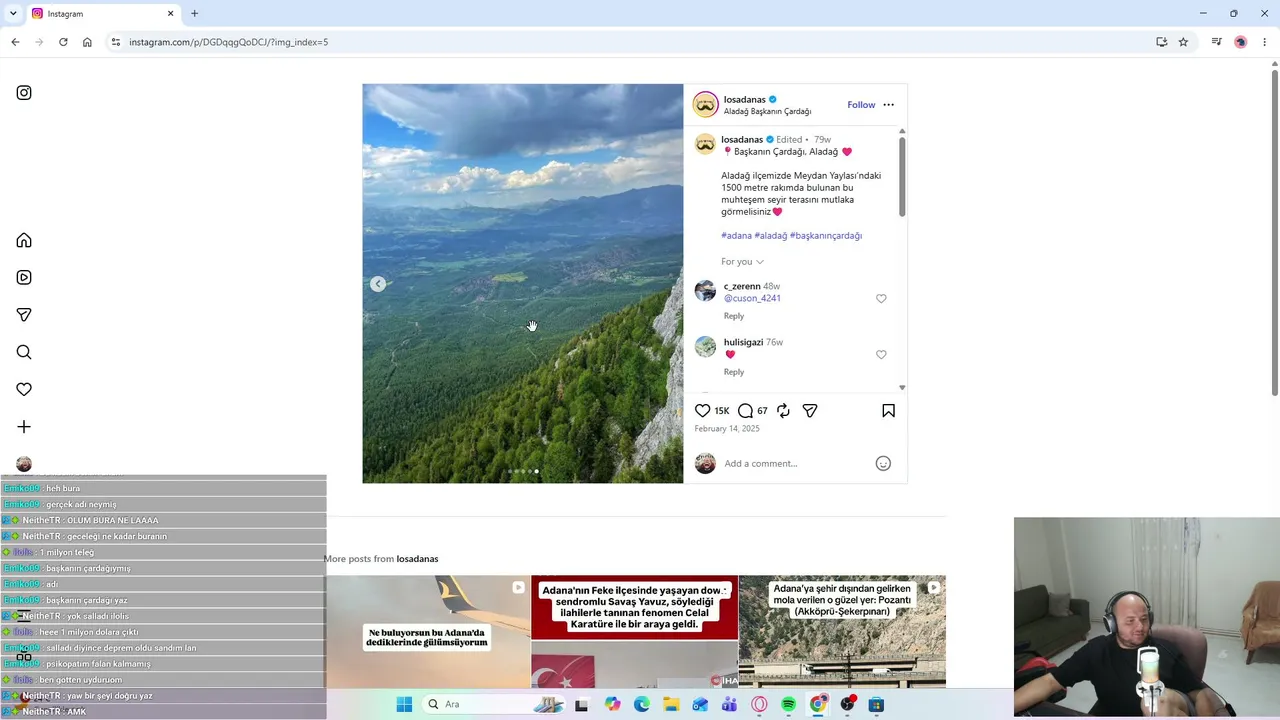
Task: Click the address bar URL
Action: 229,42
